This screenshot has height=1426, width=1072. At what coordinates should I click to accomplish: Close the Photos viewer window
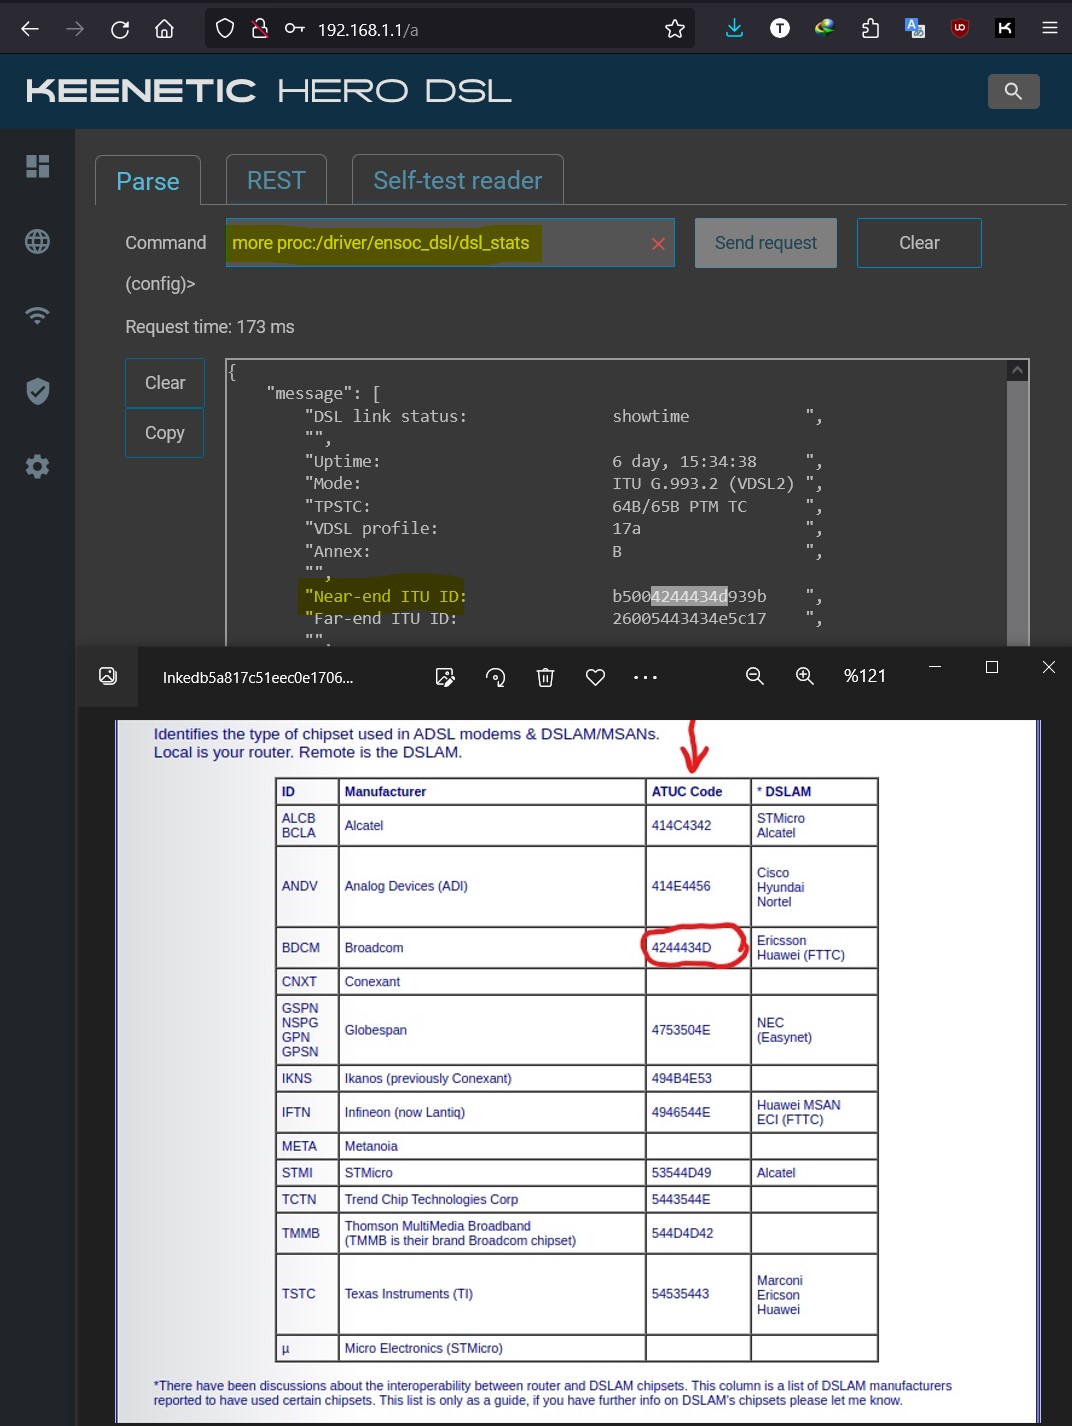(x=1049, y=667)
